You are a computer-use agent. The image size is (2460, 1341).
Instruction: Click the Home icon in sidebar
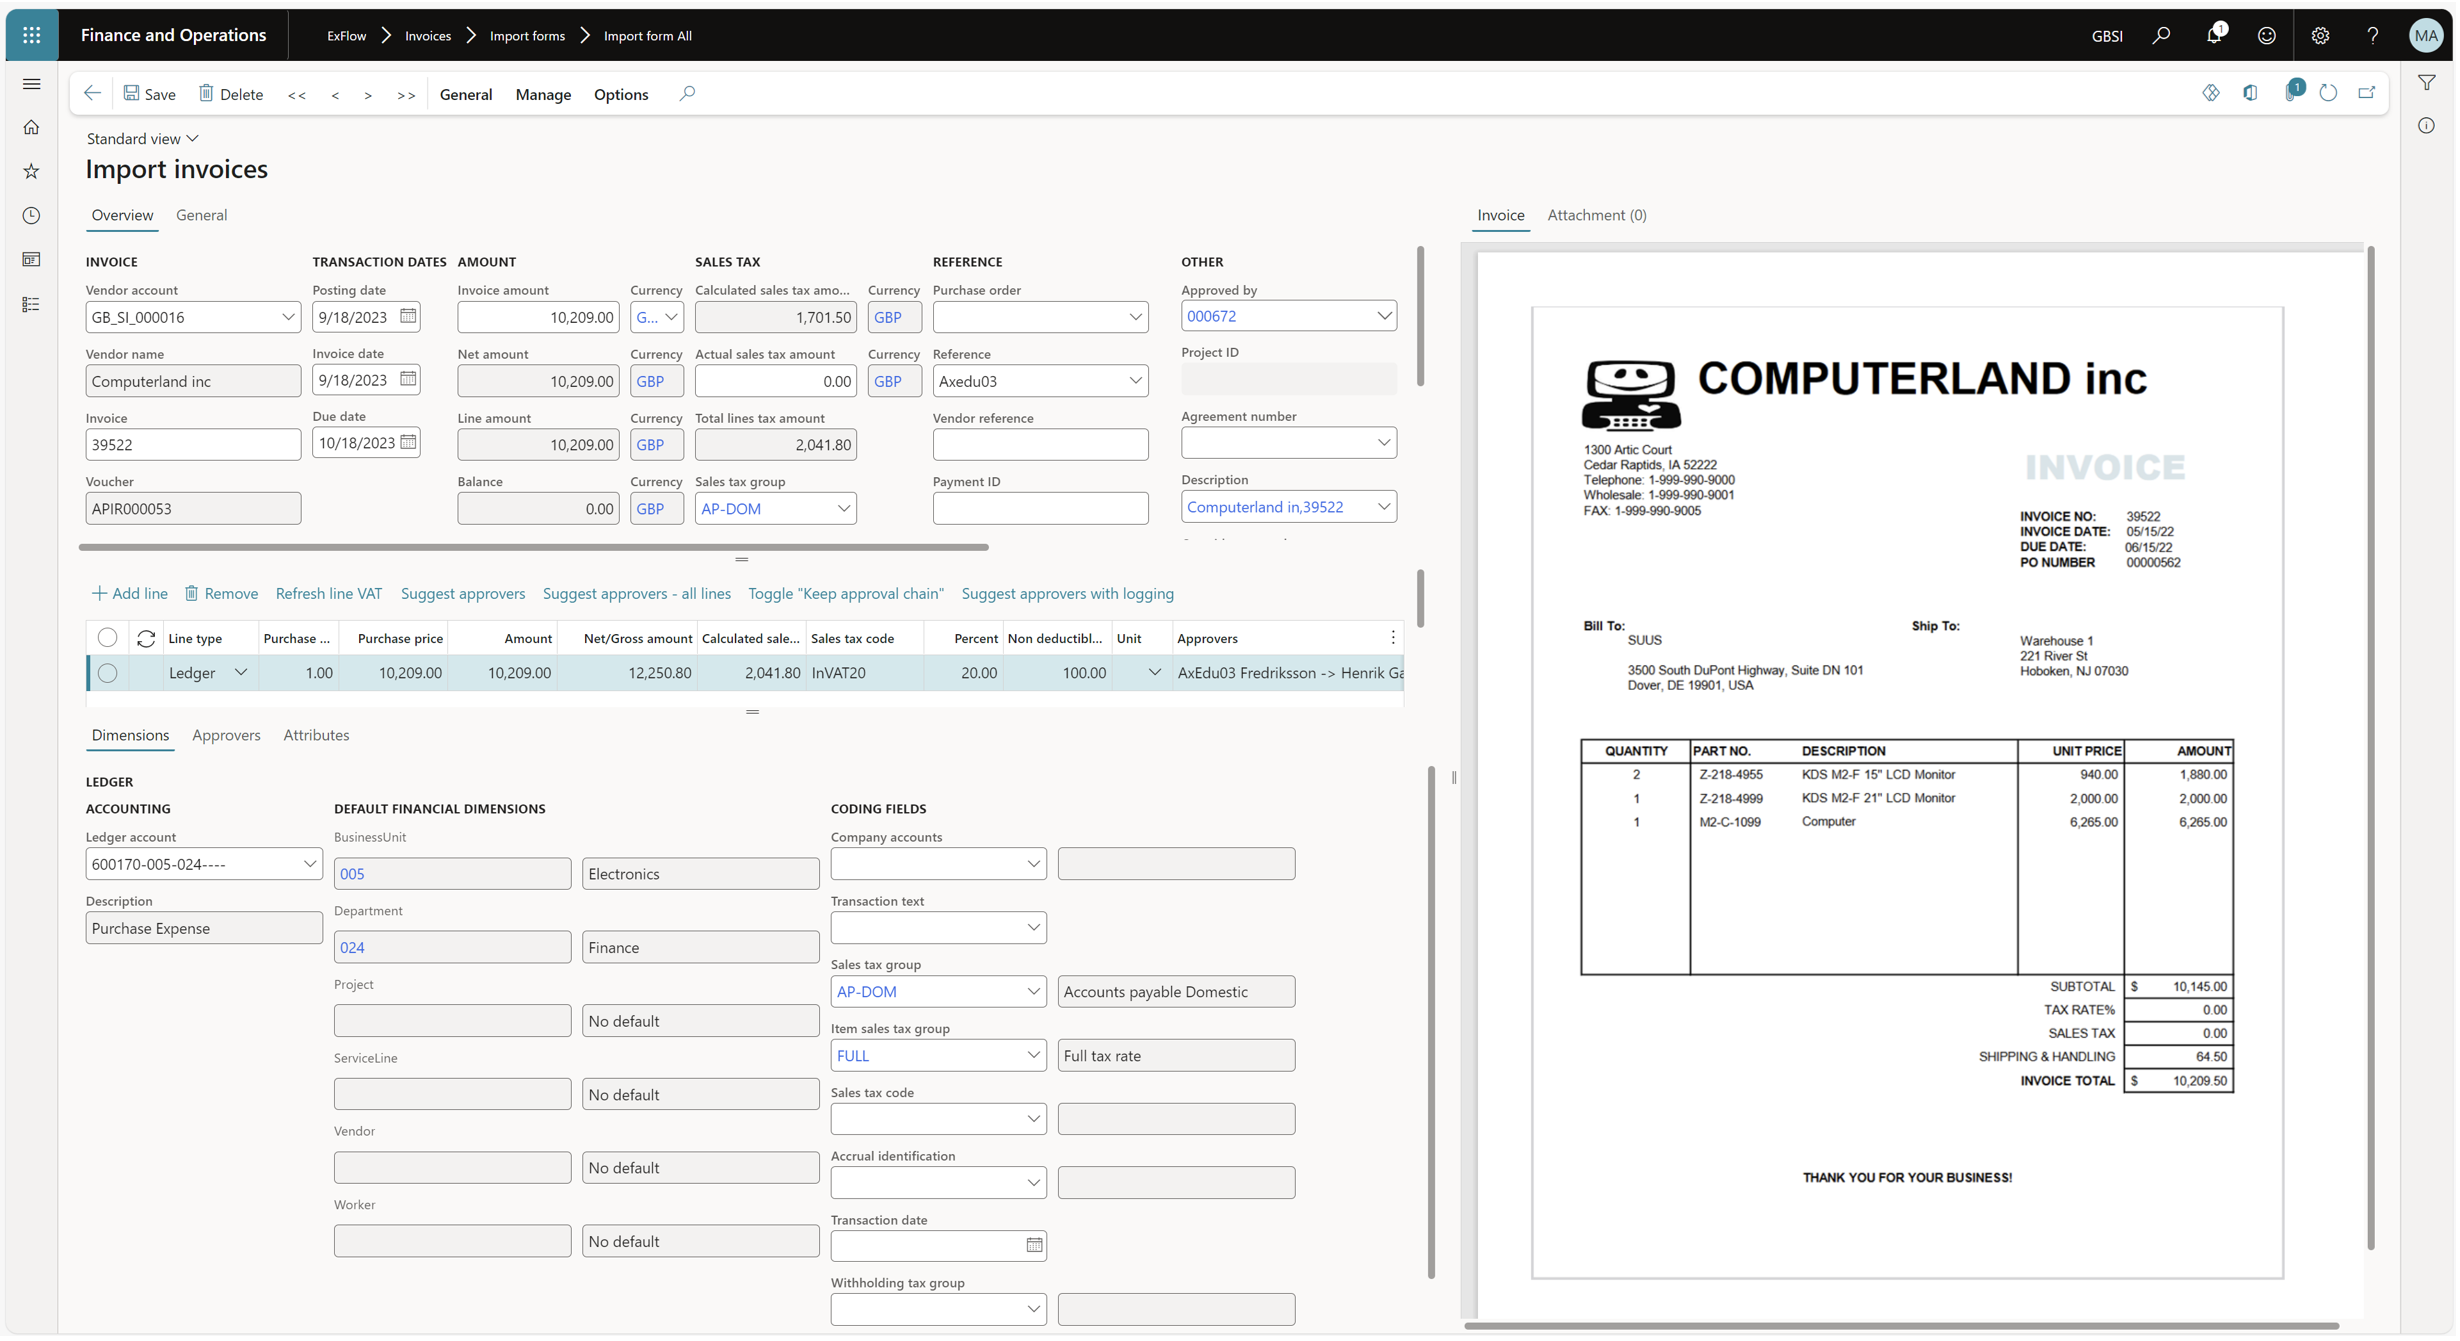click(31, 127)
